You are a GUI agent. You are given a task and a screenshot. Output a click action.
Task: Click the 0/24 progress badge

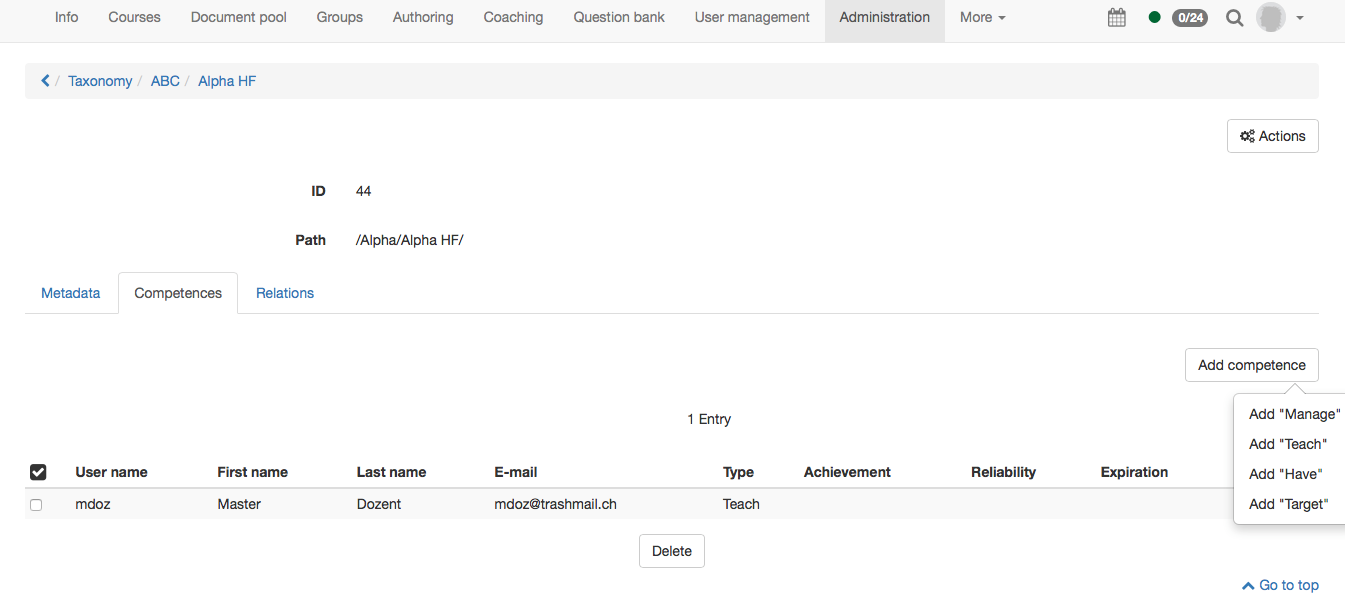pos(1189,17)
